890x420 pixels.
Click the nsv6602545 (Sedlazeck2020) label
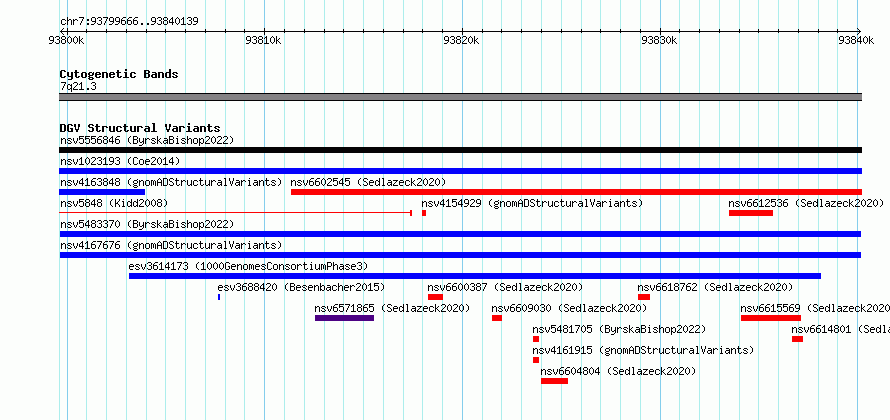point(368,182)
